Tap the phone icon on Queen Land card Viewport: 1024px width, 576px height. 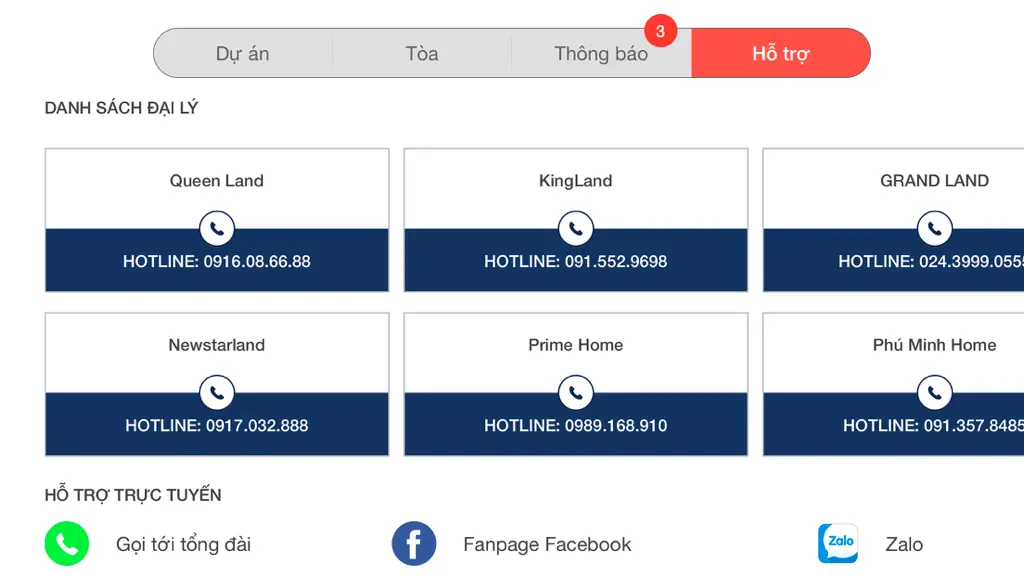(217, 229)
